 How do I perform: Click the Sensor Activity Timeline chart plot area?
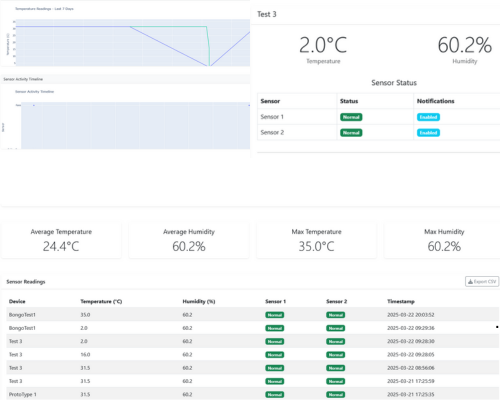[x=135, y=125]
